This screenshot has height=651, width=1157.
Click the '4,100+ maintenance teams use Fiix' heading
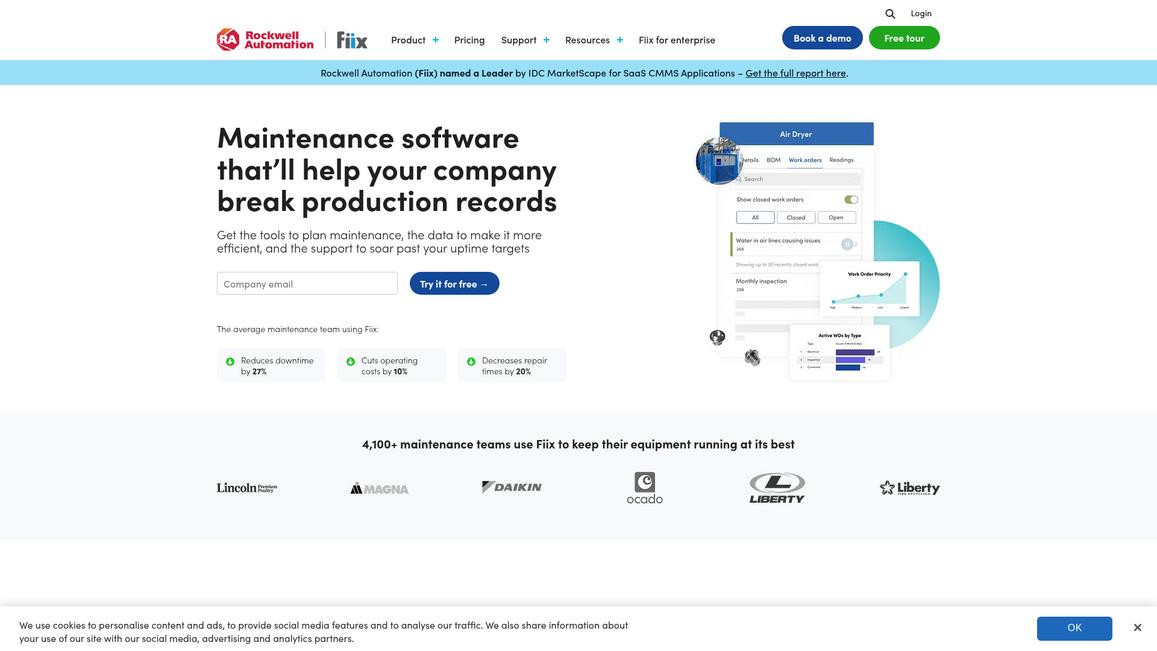click(578, 444)
